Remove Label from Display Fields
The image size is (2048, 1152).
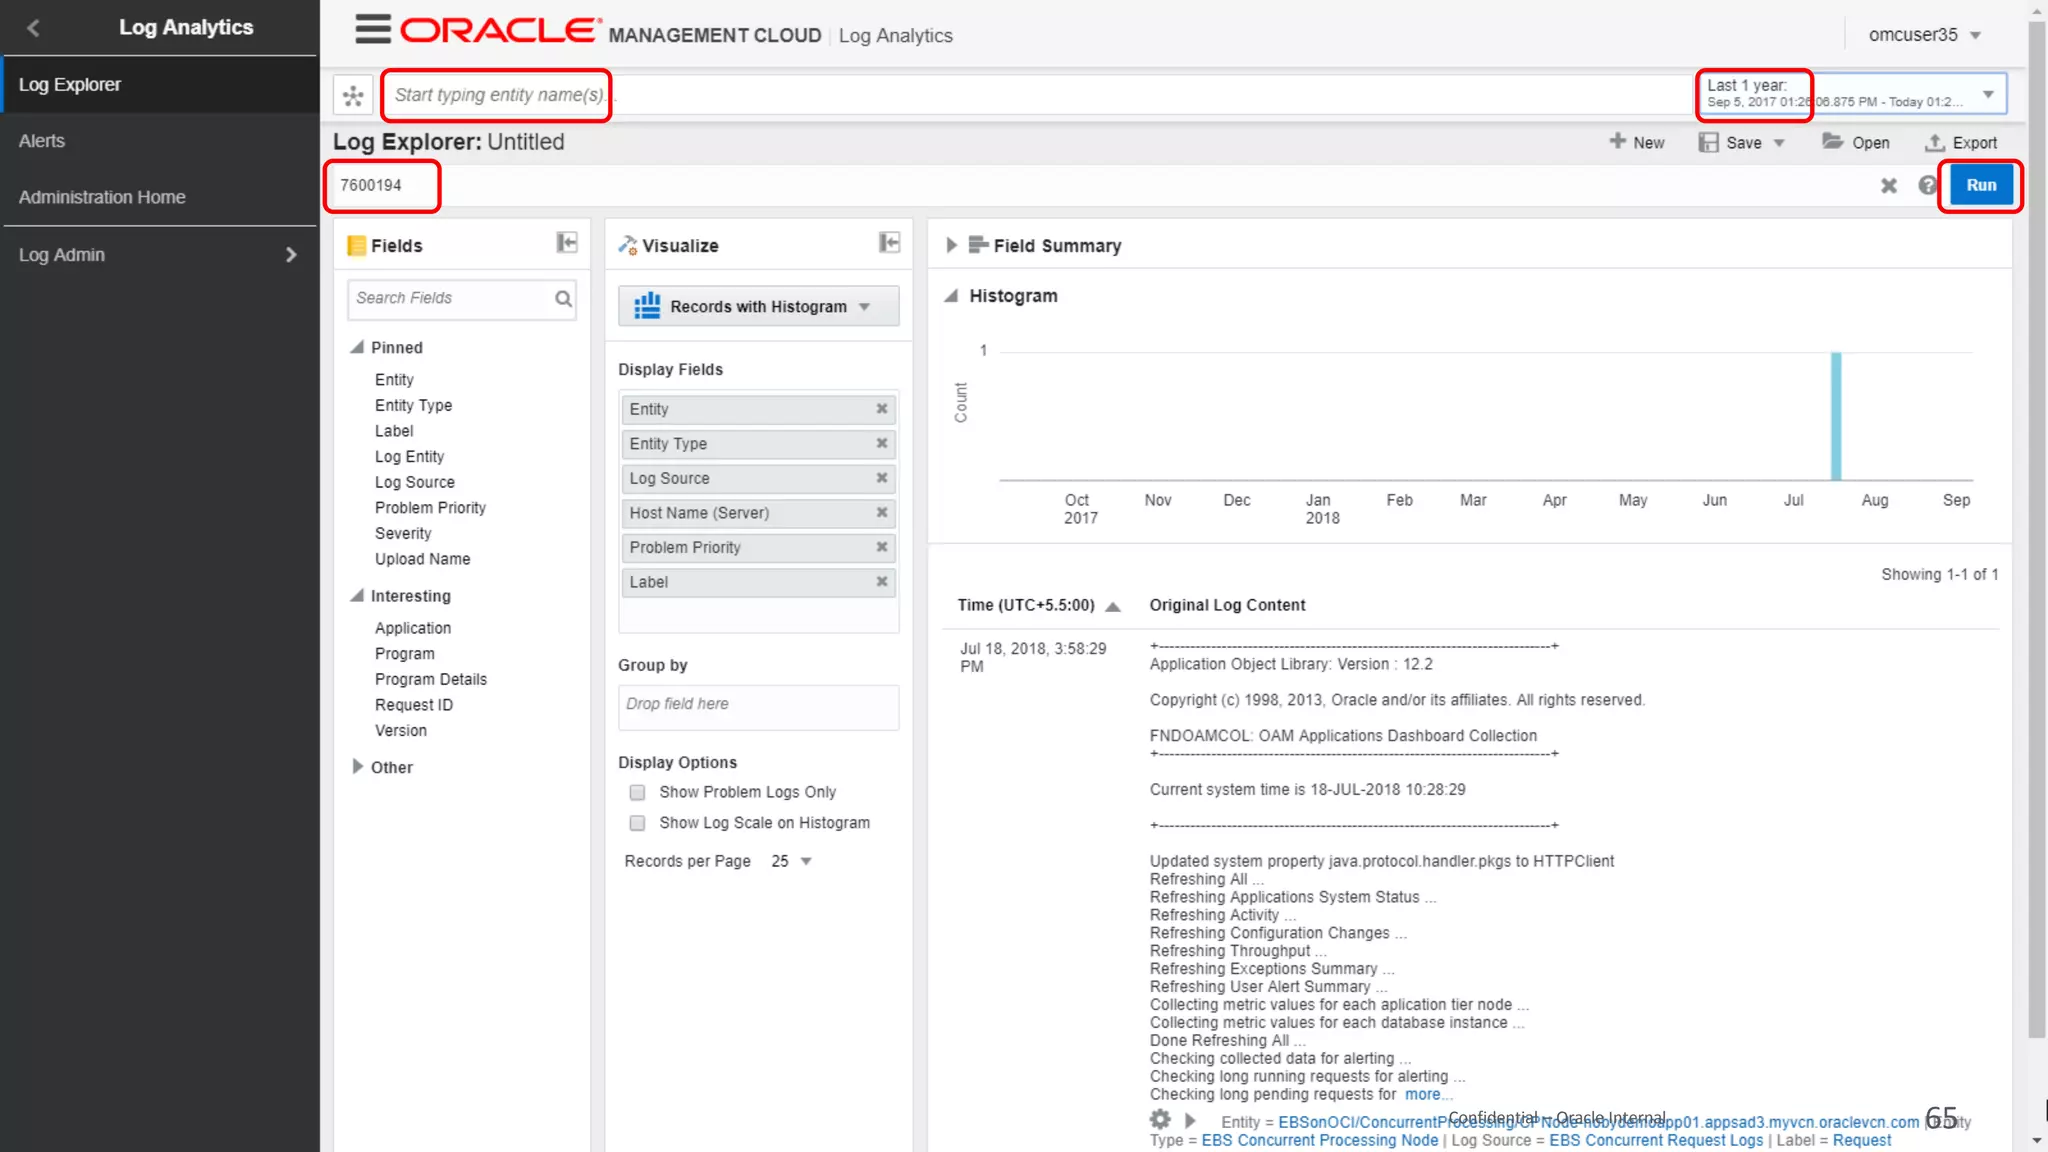coord(882,581)
